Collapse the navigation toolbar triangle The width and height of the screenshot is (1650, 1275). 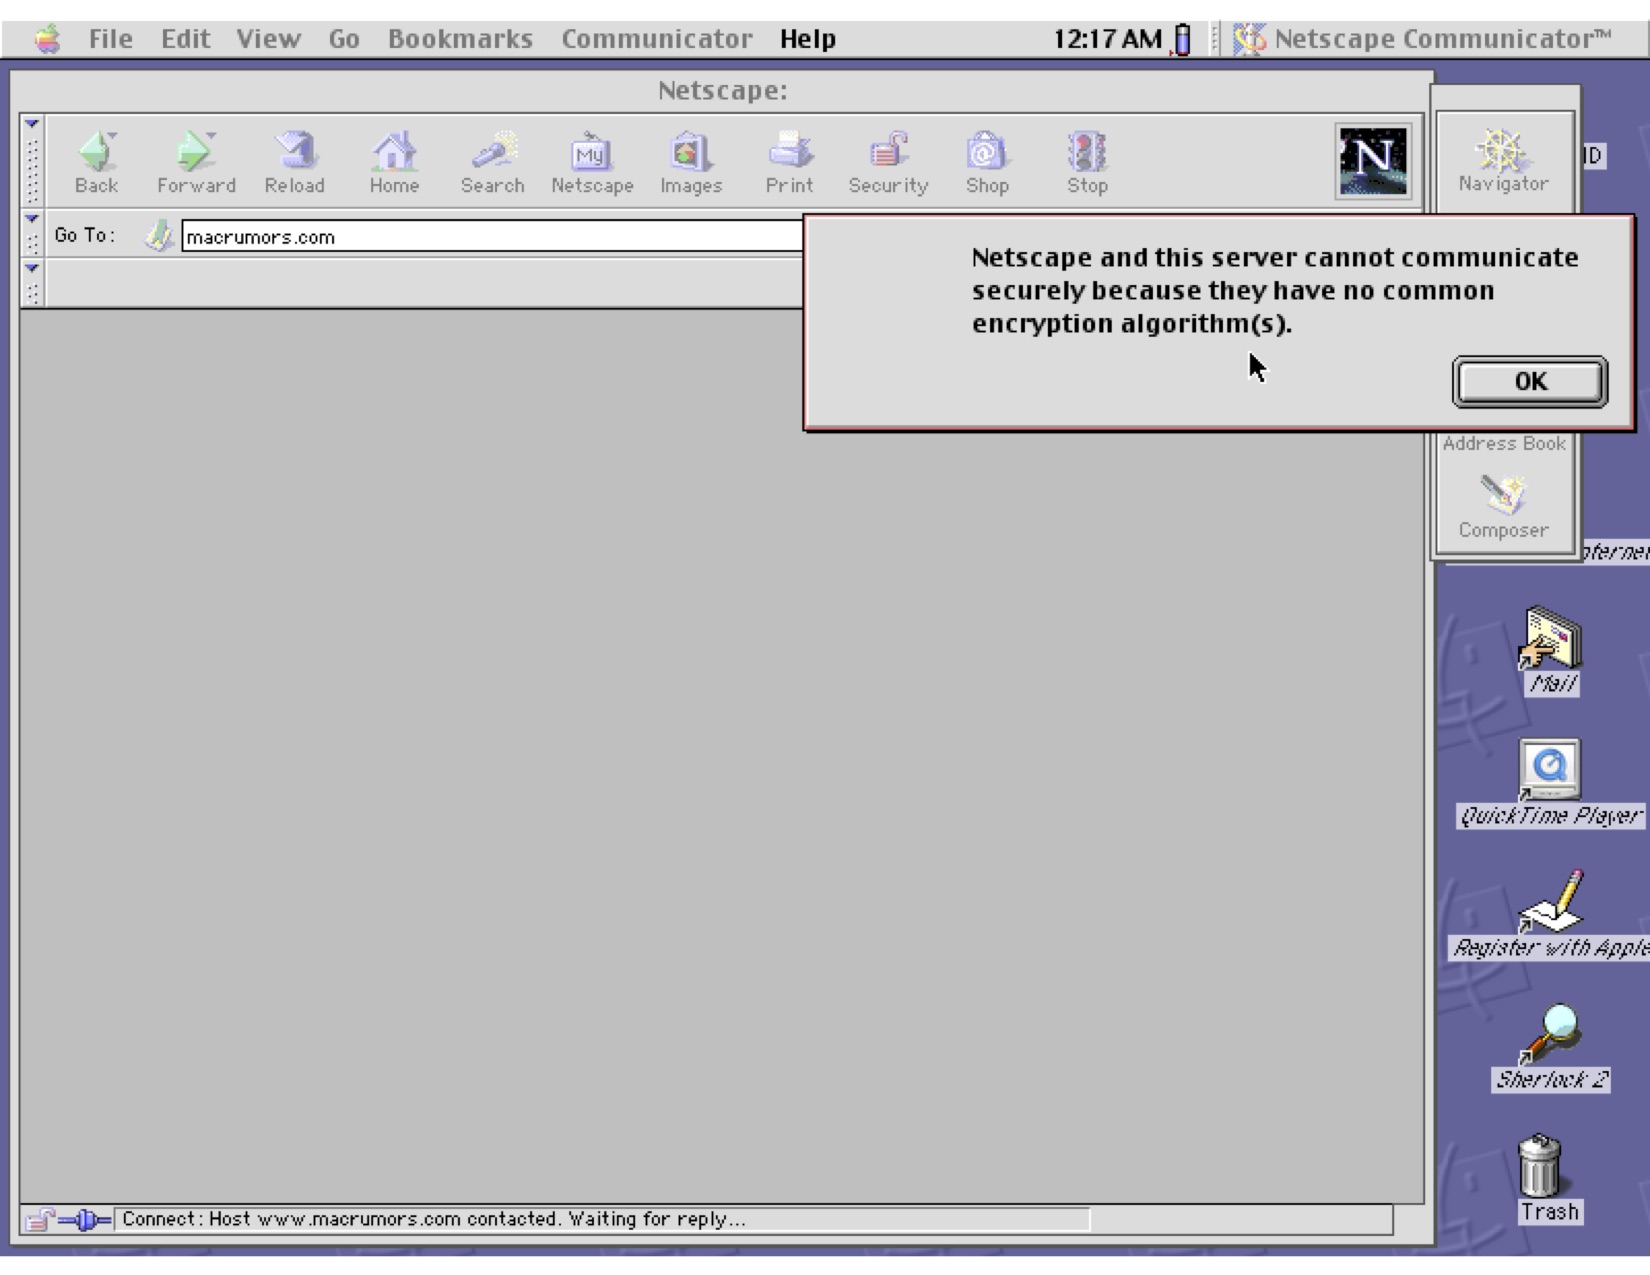32,124
